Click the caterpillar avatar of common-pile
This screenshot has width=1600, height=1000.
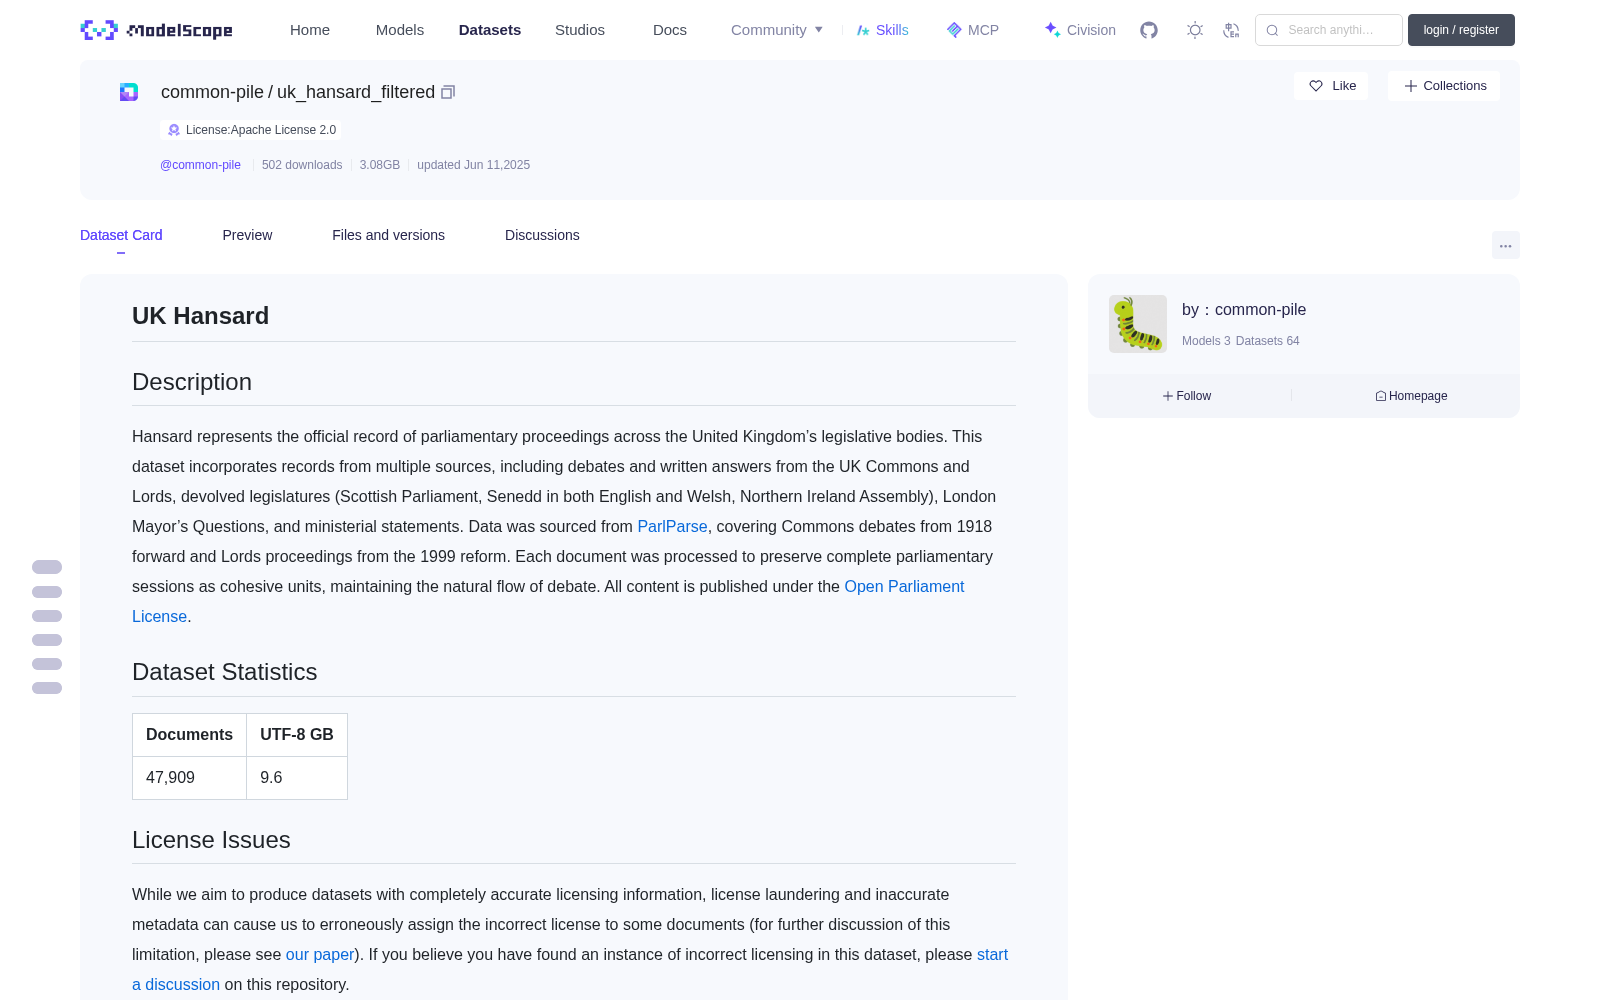coord(1138,324)
